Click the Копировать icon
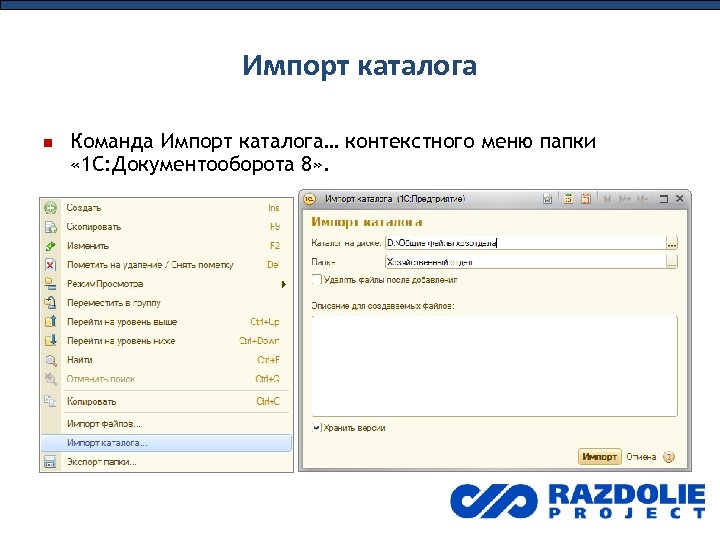Screen dimensions: 720x540 click(51, 402)
